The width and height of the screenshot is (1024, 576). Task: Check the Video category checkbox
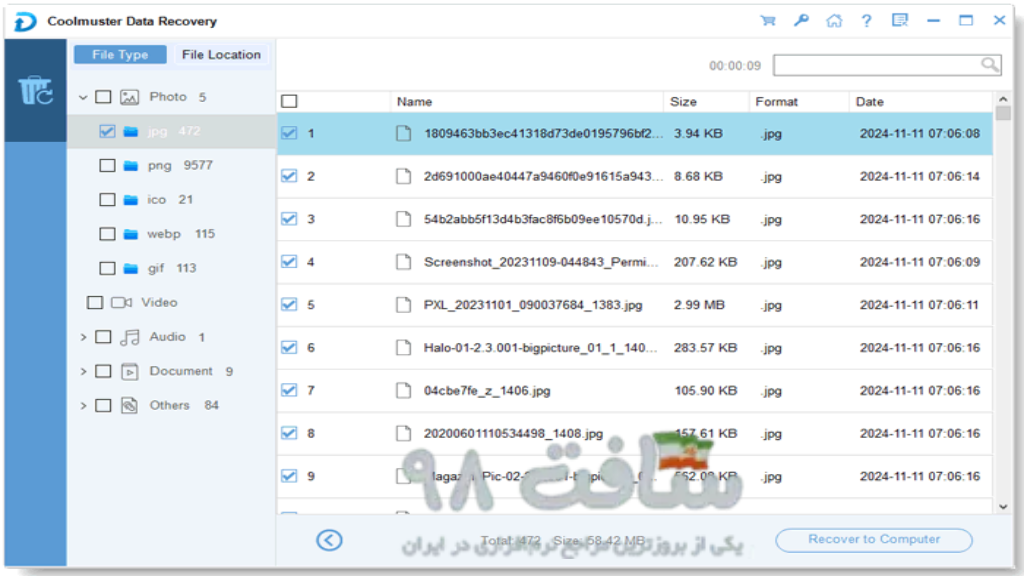pos(95,302)
